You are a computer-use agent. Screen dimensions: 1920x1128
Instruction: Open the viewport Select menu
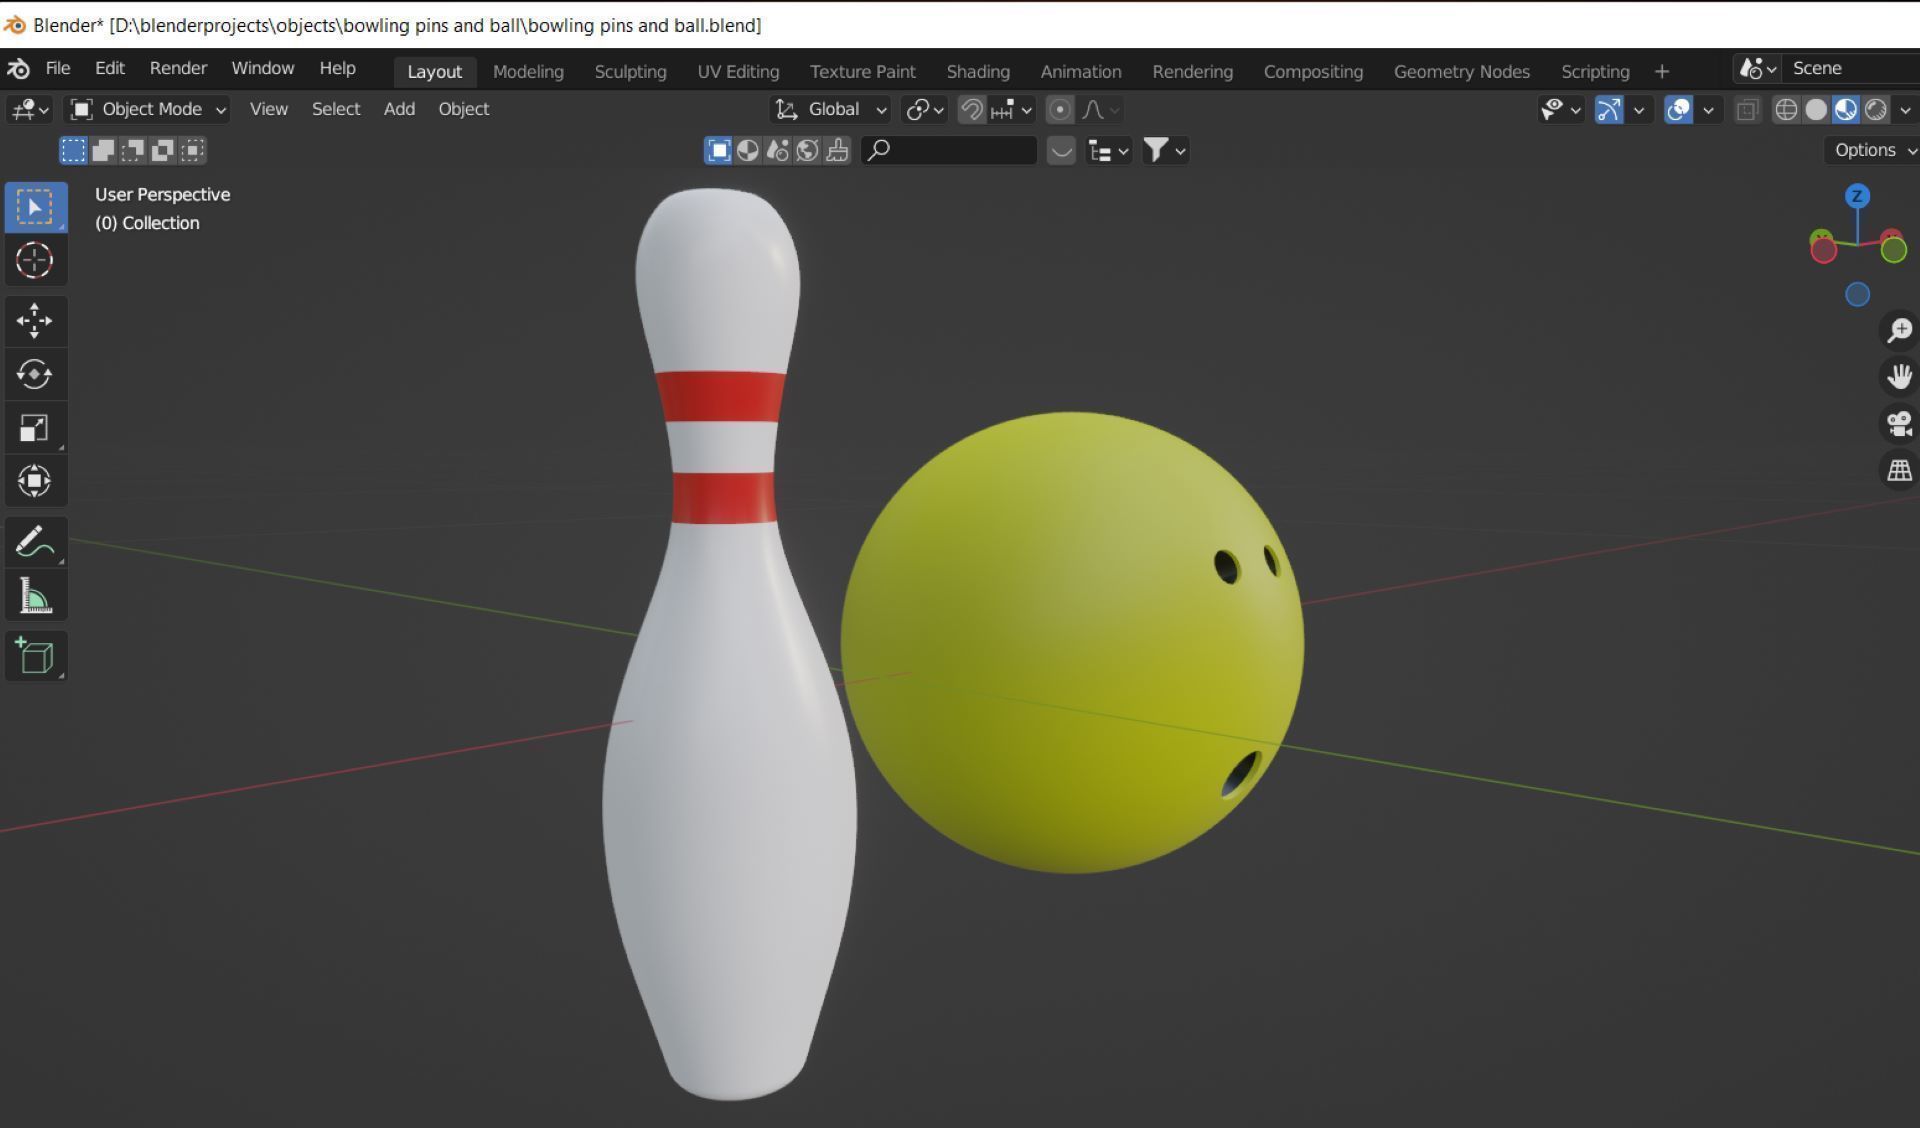click(335, 109)
